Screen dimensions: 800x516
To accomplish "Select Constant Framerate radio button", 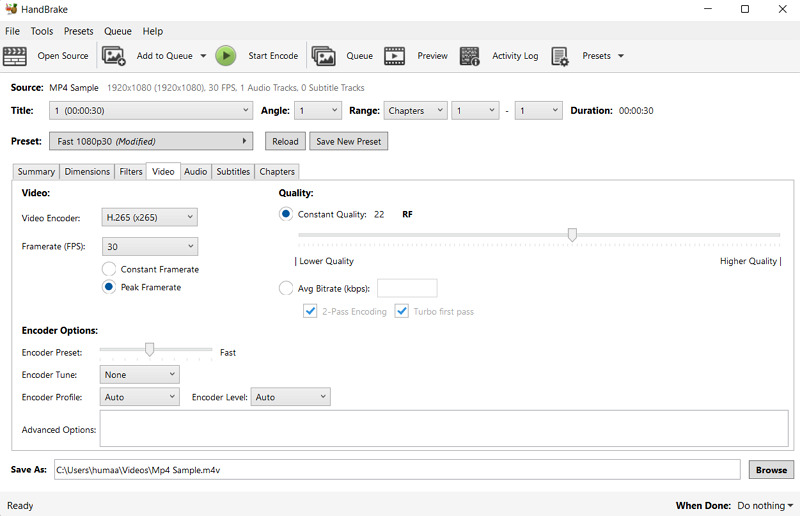I will (x=109, y=269).
